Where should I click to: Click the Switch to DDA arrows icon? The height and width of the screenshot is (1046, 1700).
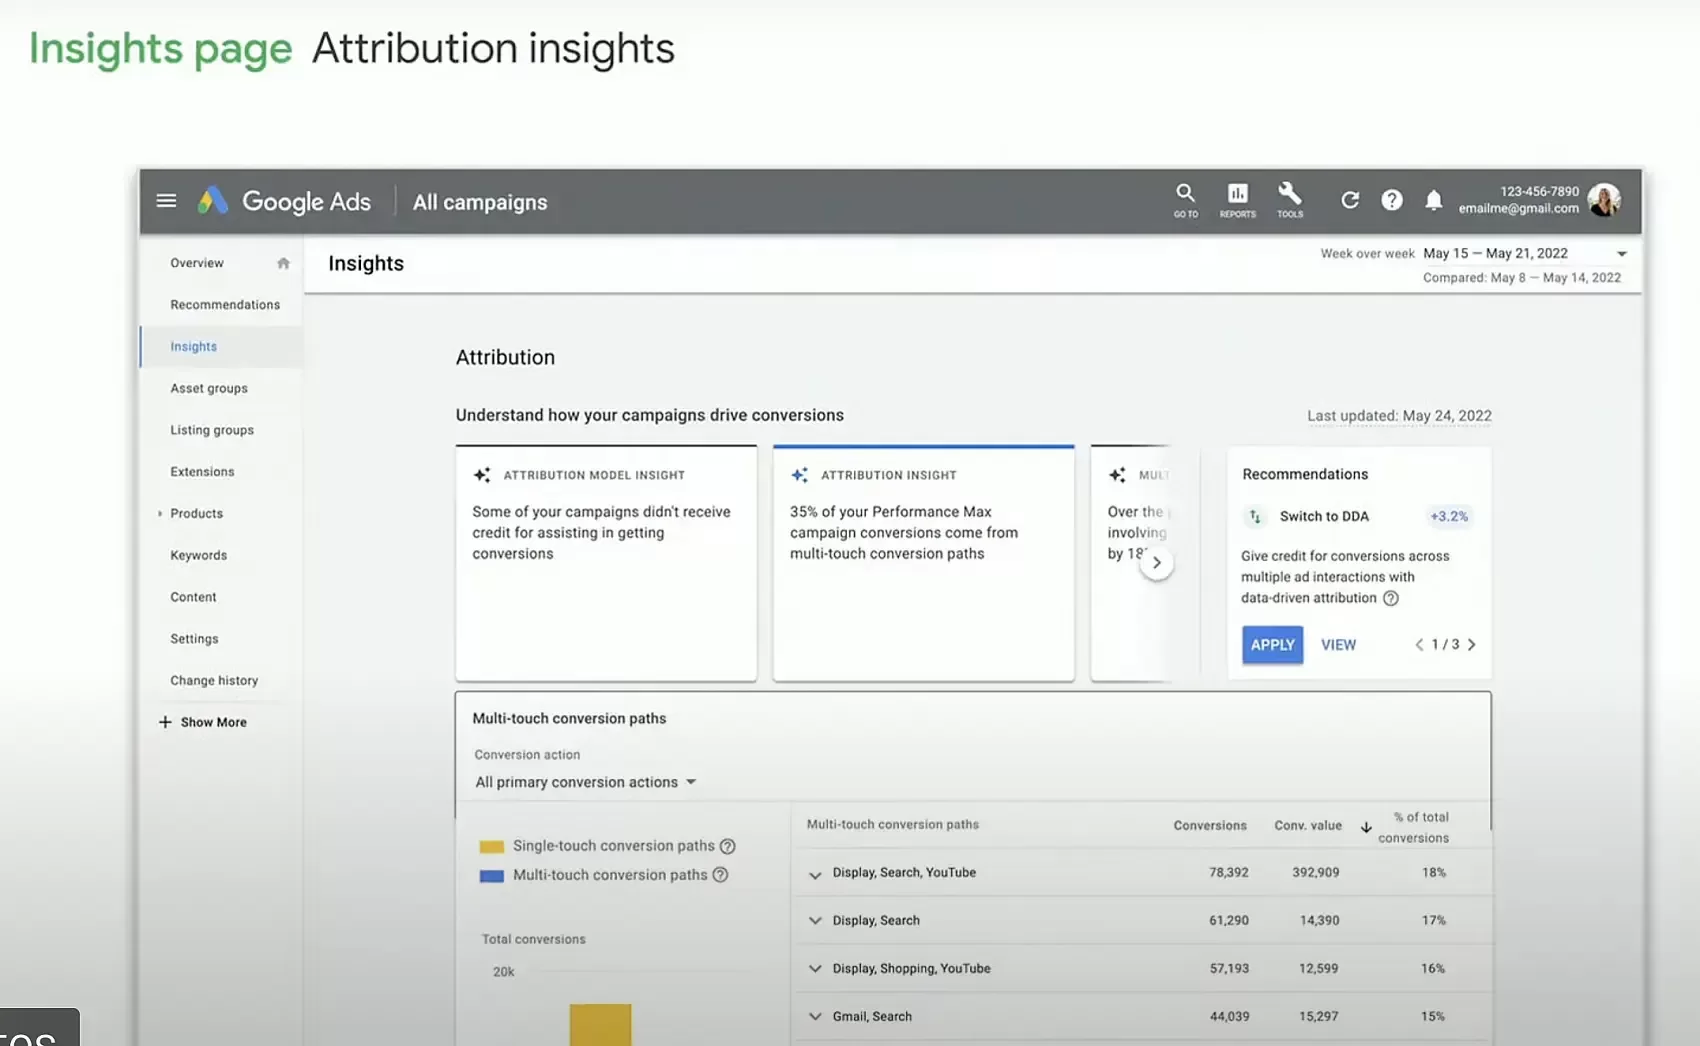pyautogui.click(x=1255, y=516)
